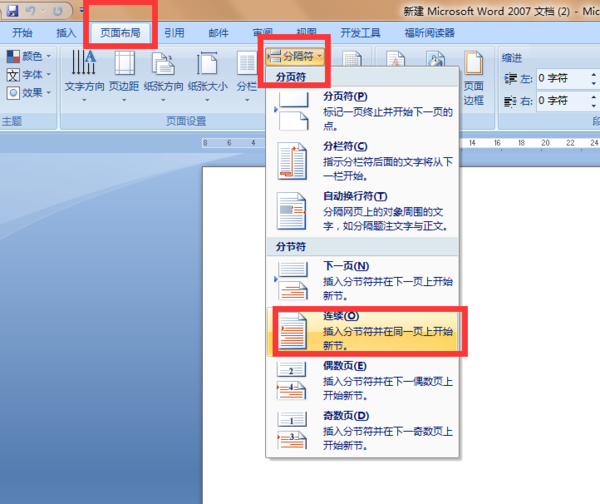Click the Save icon in quick access toolbar
Screen dimensions: 600x504
(x=12, y=11)
